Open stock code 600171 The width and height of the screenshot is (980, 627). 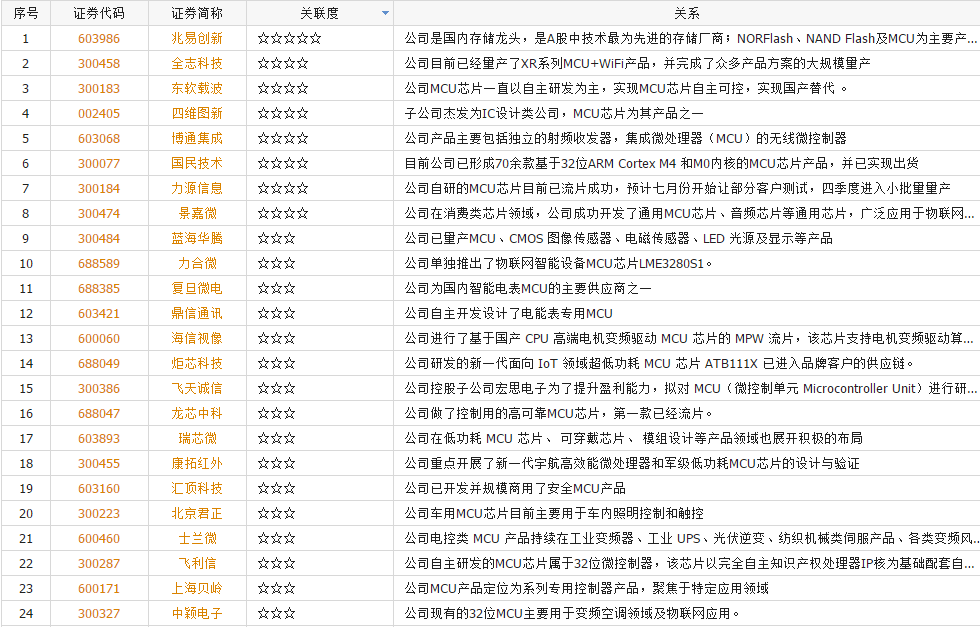tap(99, 588)
